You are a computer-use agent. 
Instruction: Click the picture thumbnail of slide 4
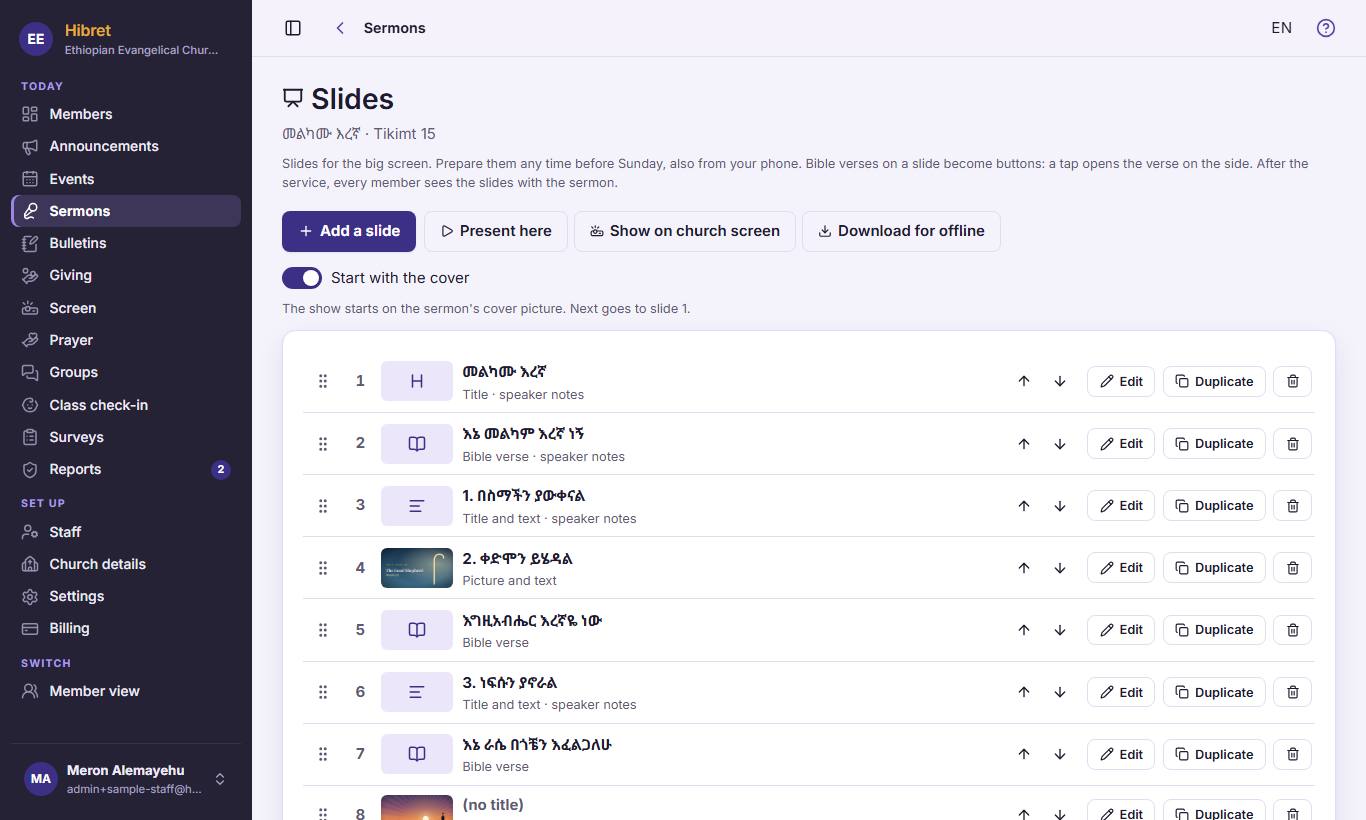[417, 568]
